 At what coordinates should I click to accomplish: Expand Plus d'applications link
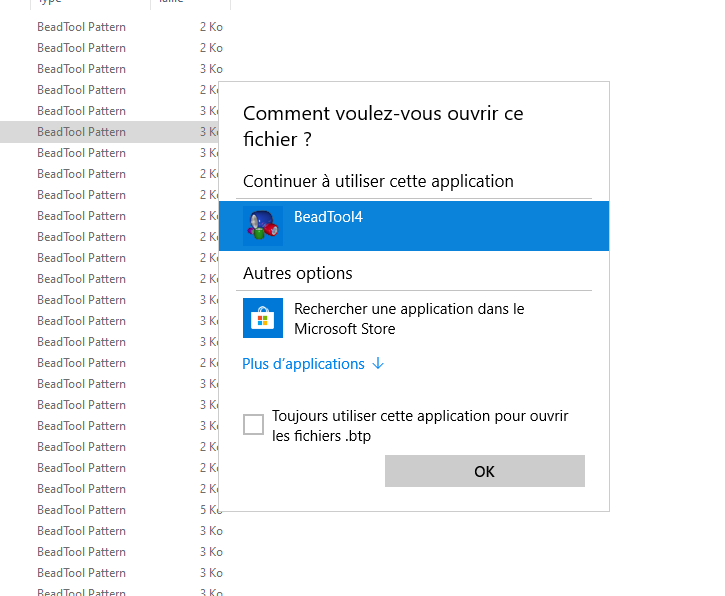[313, 364]
